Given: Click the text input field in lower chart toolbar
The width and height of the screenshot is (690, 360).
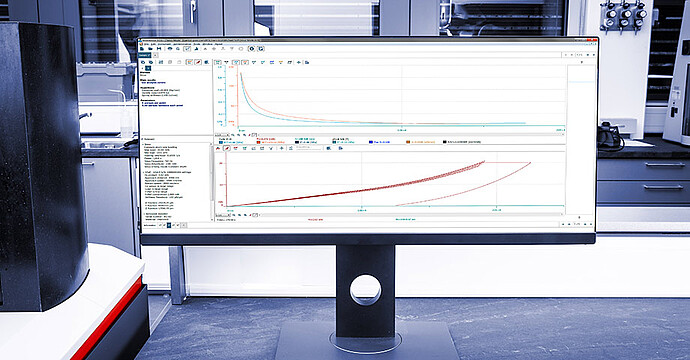Looking at the screenshot, I should click(x=308, y=148).
